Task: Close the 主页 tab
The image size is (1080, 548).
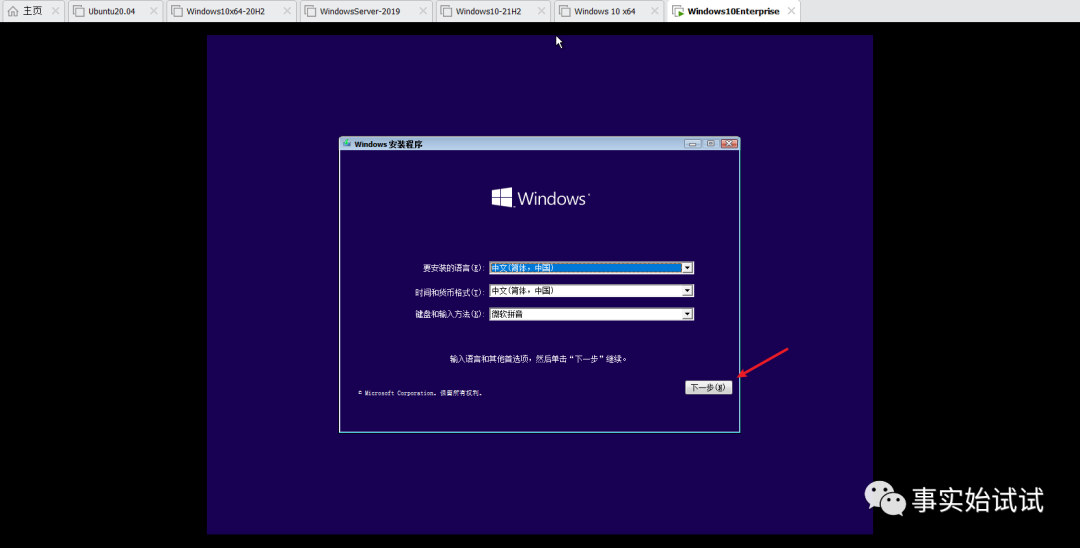Action: click(56, 11)
